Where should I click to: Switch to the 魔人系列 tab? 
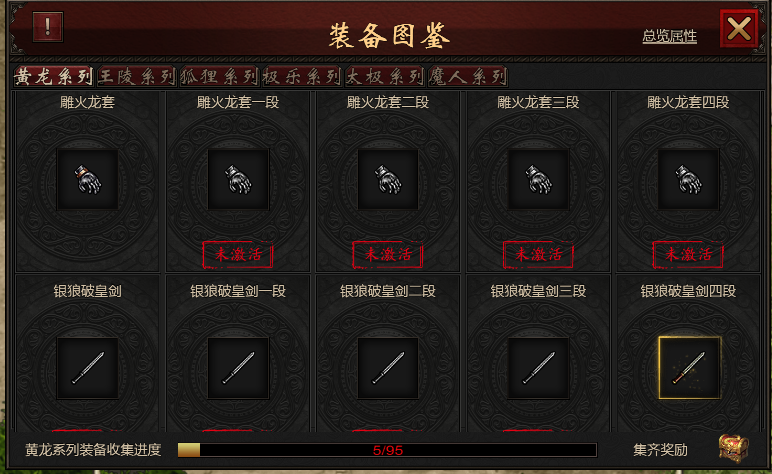tap(467, 76)
